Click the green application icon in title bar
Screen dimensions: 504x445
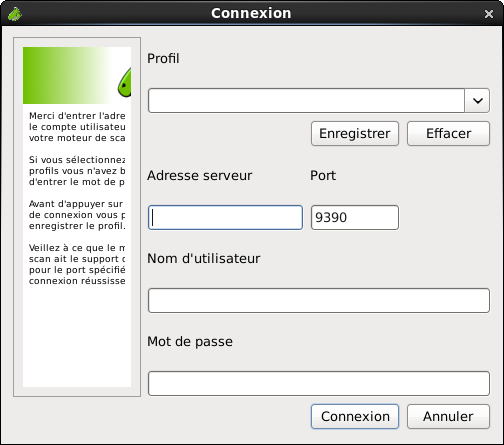(x=15, y=14)
